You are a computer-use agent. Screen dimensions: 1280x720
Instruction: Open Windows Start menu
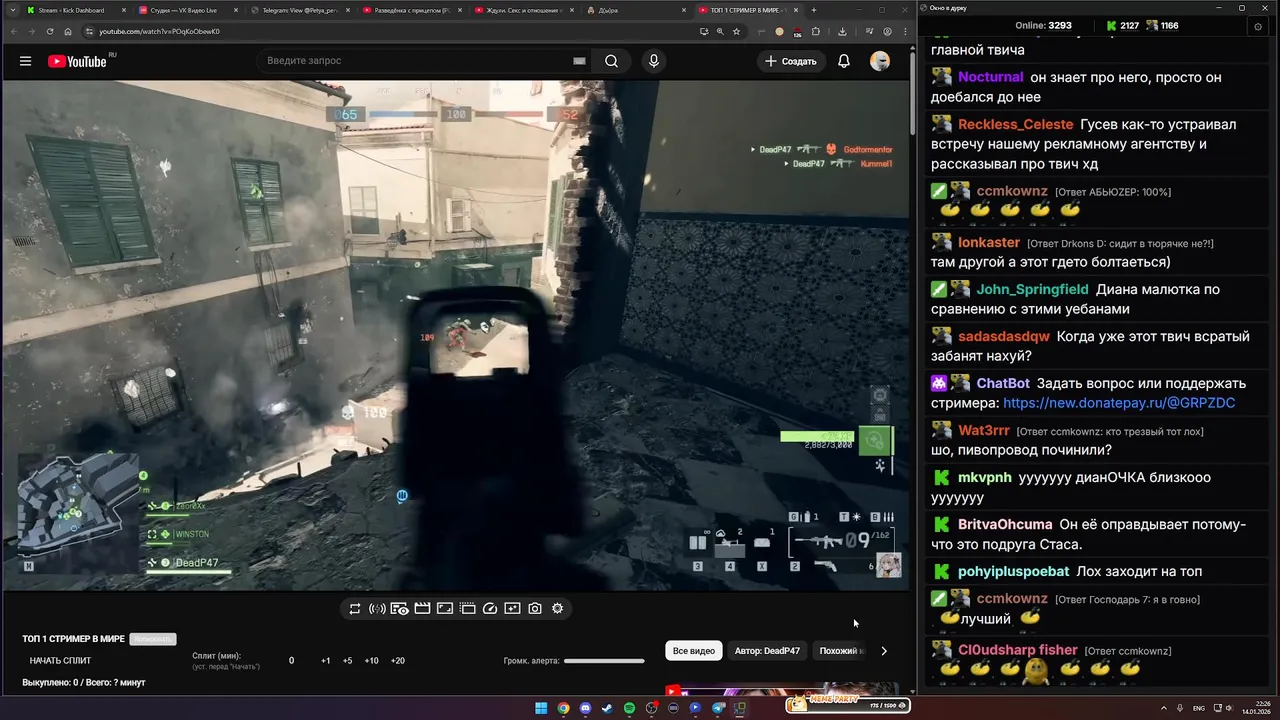[541, 708]
